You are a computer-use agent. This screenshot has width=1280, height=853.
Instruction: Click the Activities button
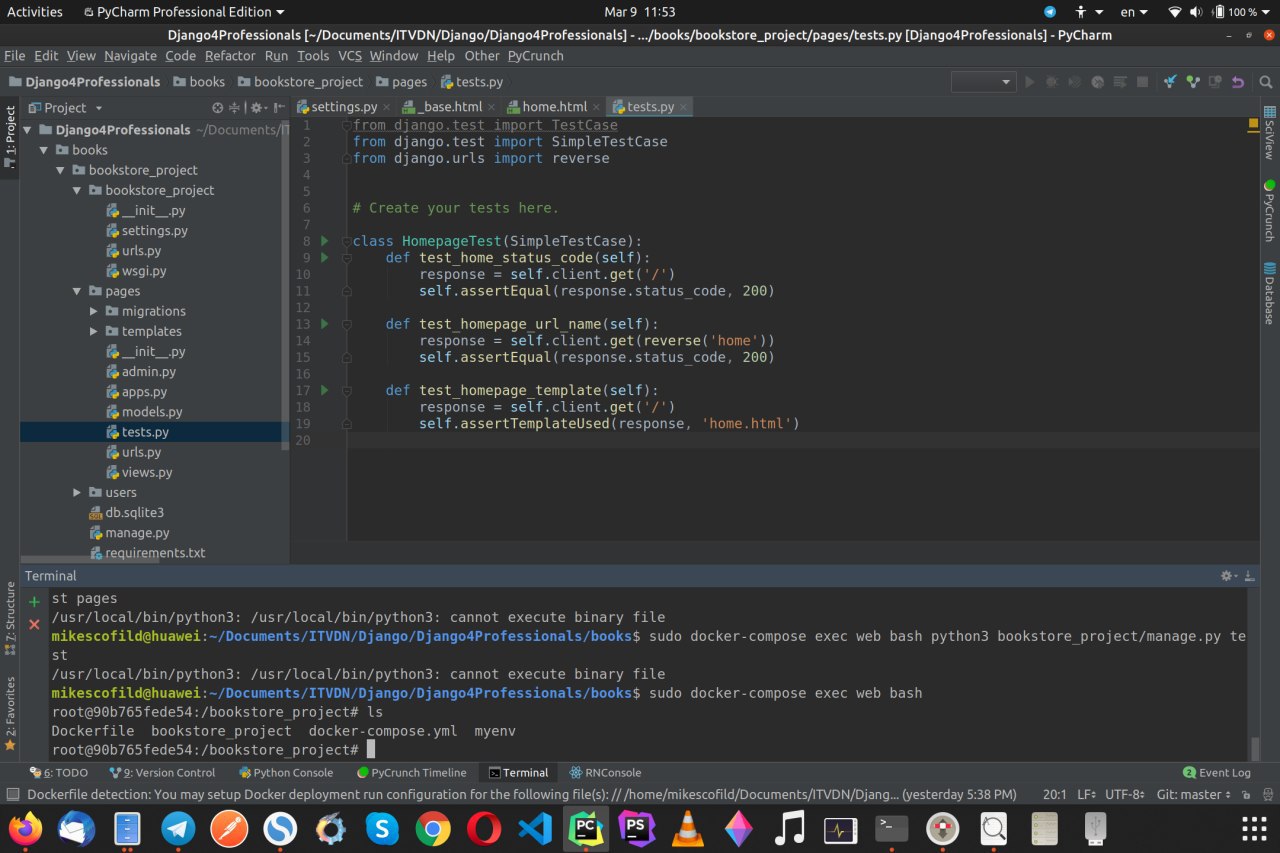(35, 12)
